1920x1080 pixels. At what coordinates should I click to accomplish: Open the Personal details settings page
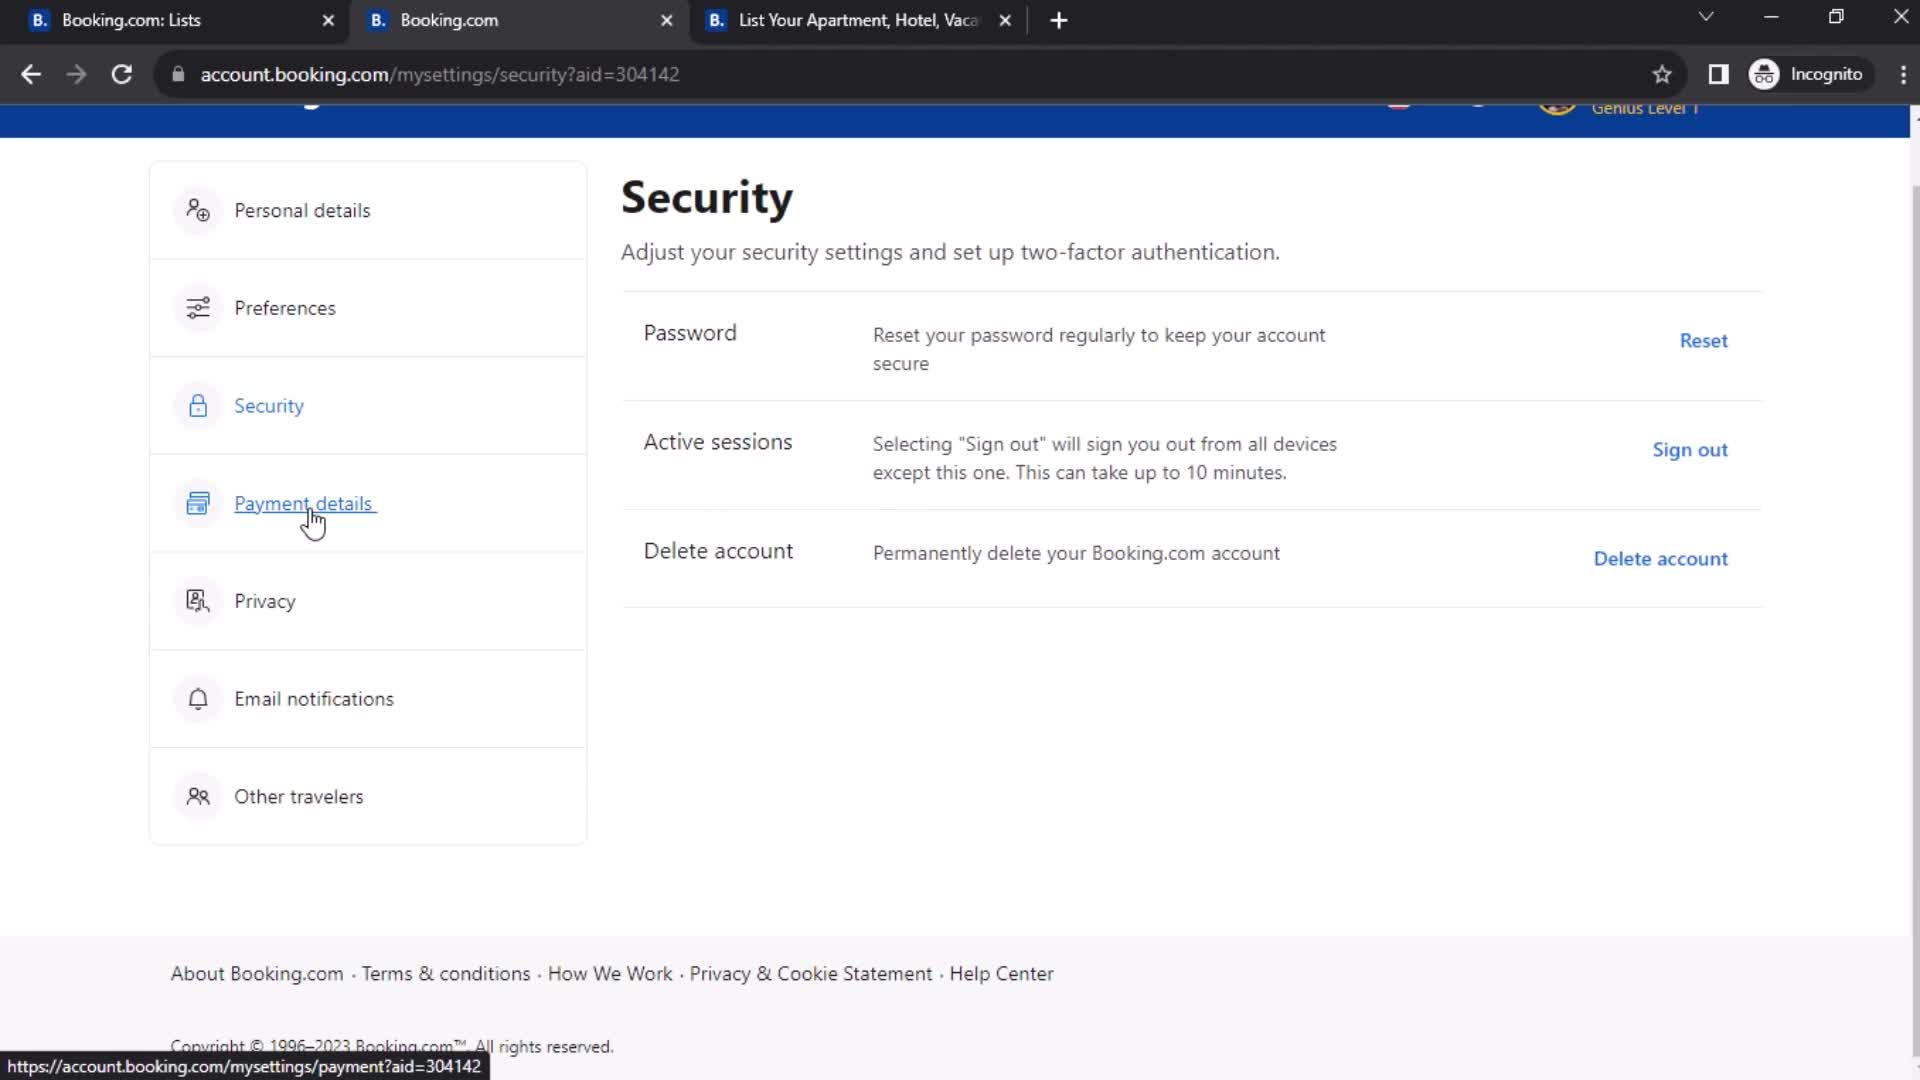[302, 210]
